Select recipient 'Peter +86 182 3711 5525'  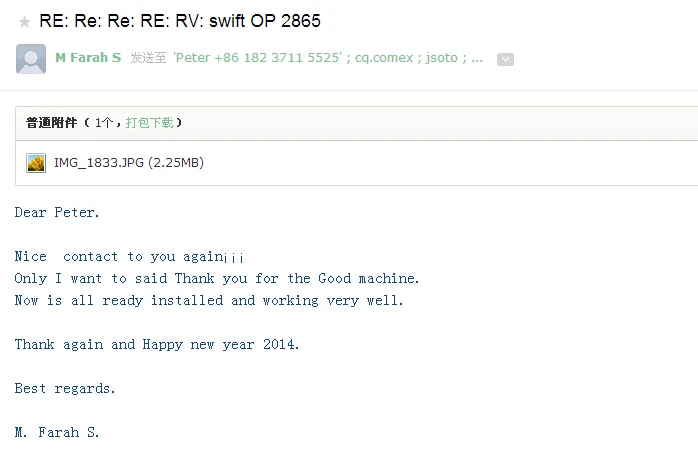click(x=260, y=58)
